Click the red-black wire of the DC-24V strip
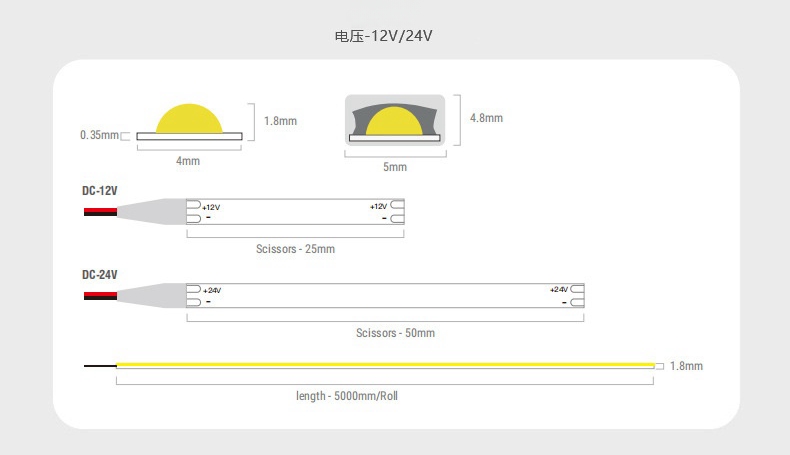Screen dimensions: 790x455 (100, 296)
